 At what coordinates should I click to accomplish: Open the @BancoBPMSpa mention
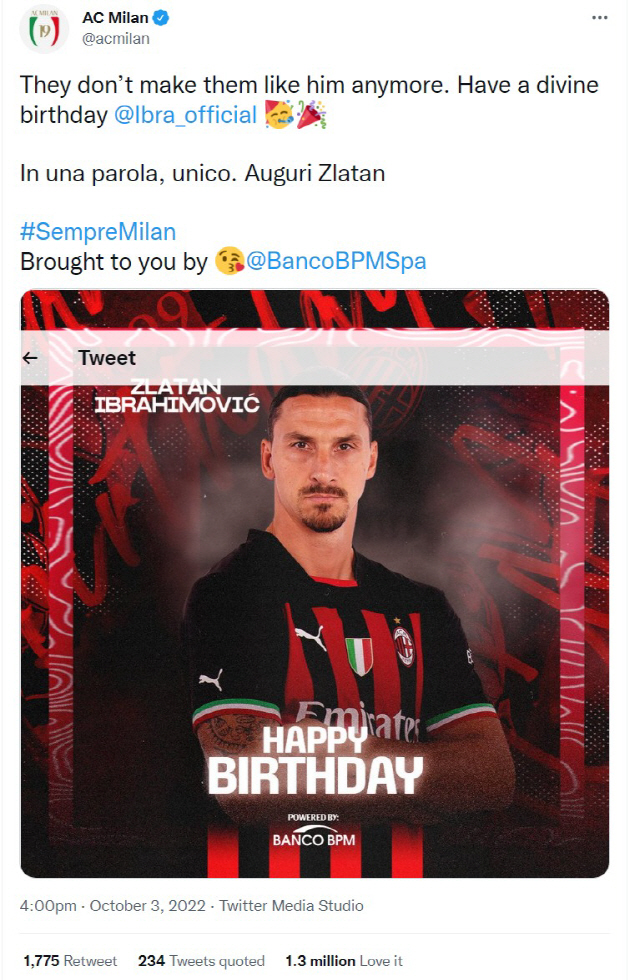[336, 261]
